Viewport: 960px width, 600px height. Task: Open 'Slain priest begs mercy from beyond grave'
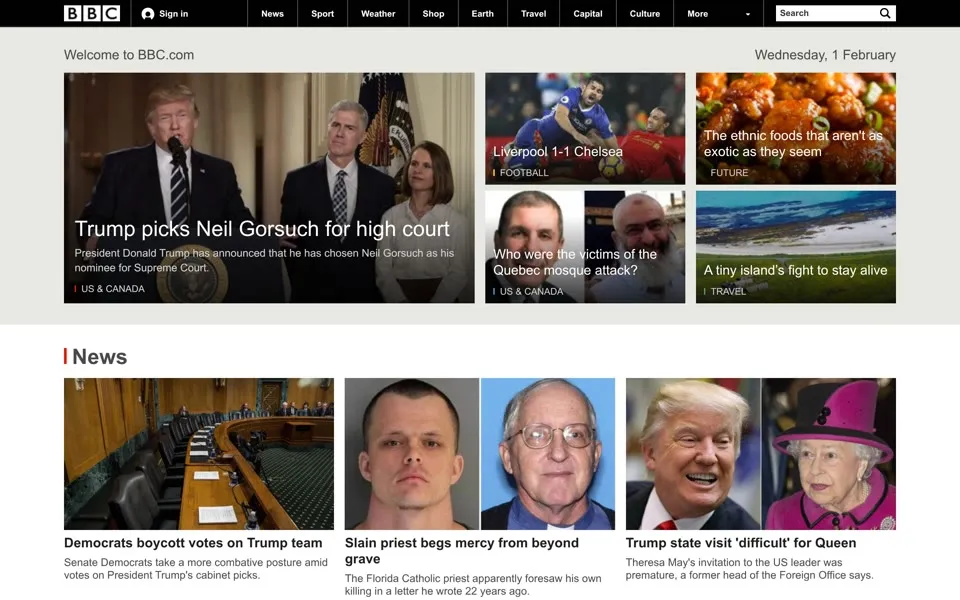(462, 551)
